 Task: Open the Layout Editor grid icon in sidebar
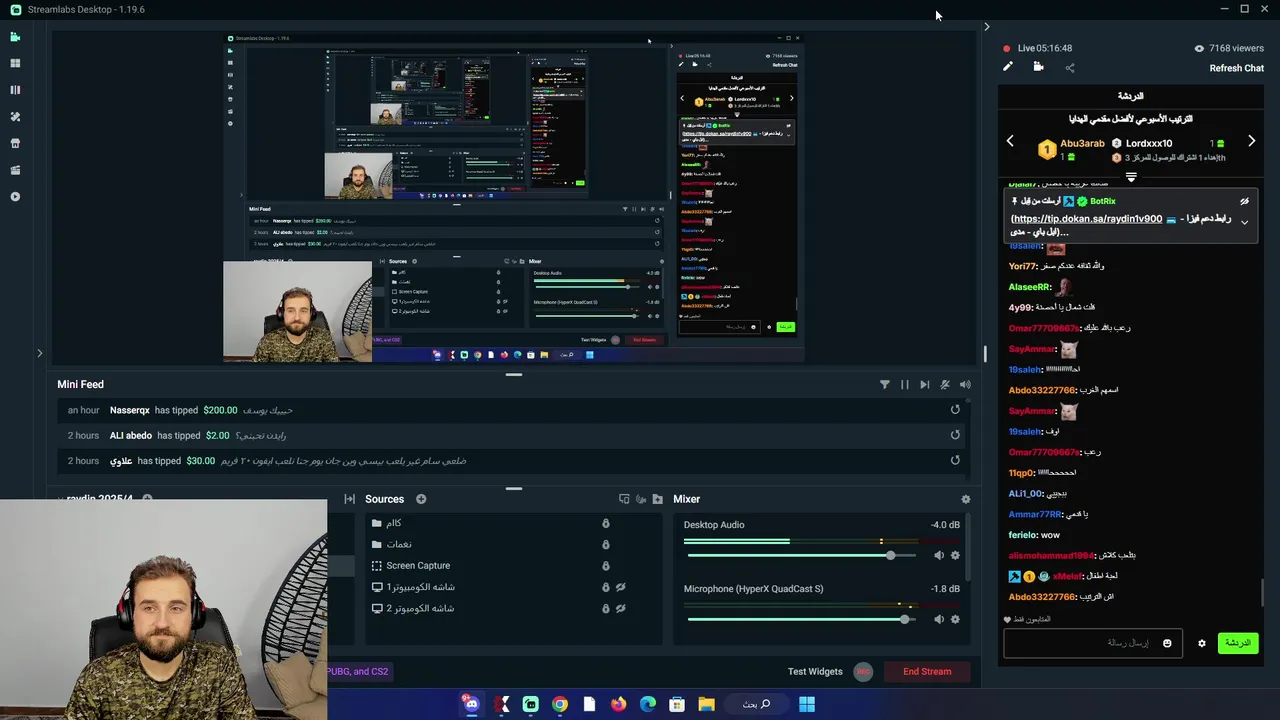(15, 63)
